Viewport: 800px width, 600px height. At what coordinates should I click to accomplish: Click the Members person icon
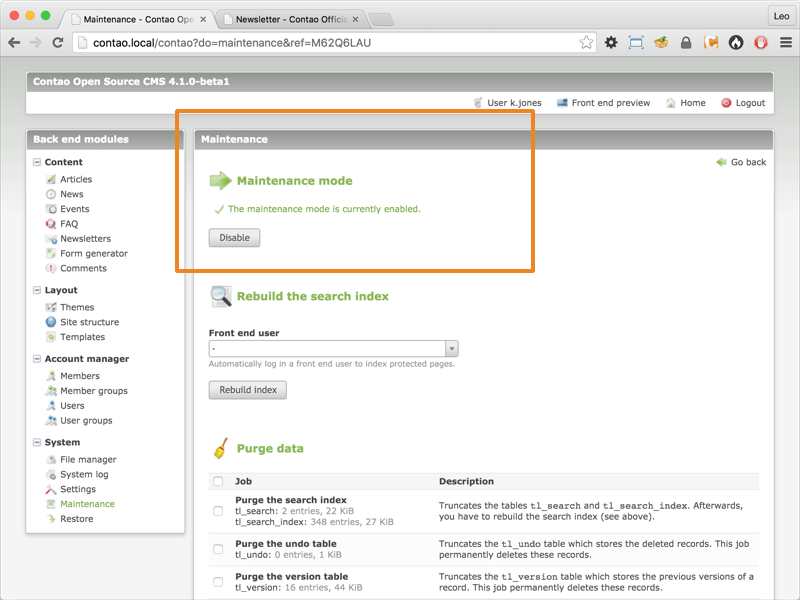point(51,376)
